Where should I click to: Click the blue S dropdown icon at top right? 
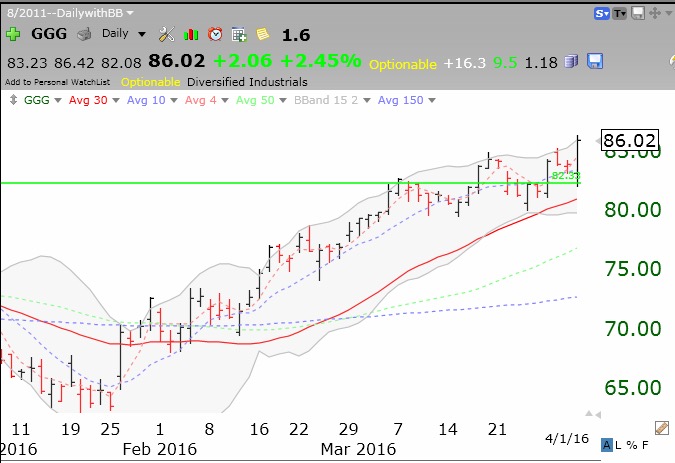click(x=602, y=12)
